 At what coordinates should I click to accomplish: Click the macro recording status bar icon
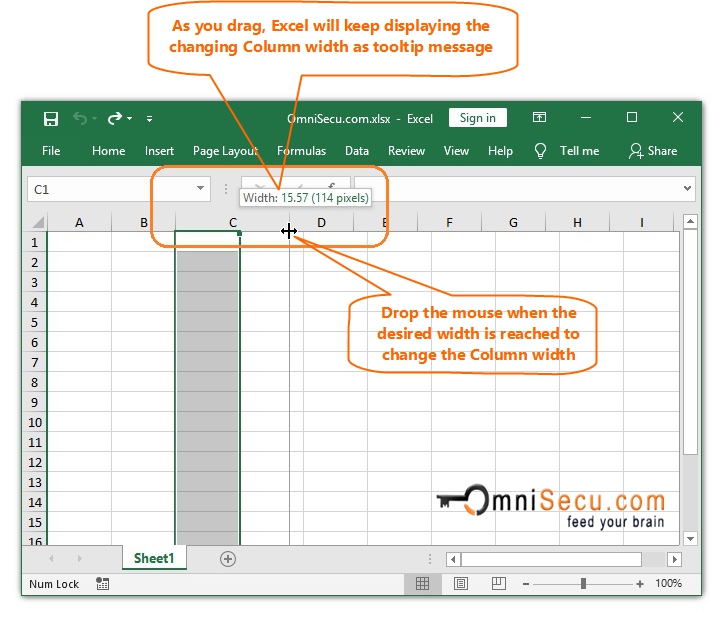103,584
